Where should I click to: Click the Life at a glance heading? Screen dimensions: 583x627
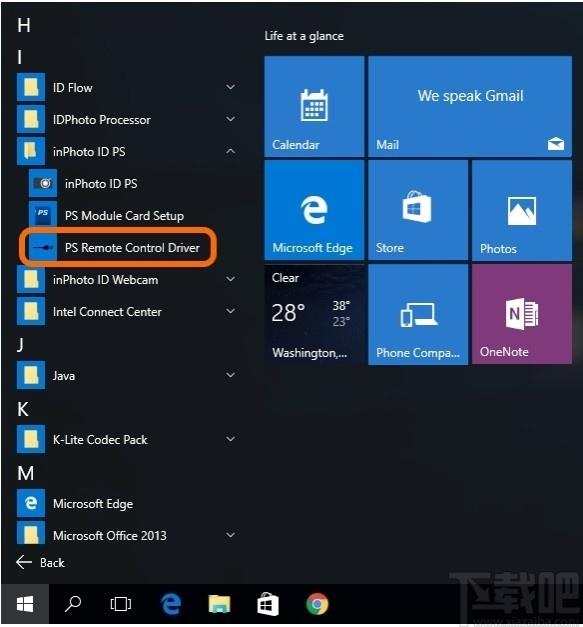[304, 36]
